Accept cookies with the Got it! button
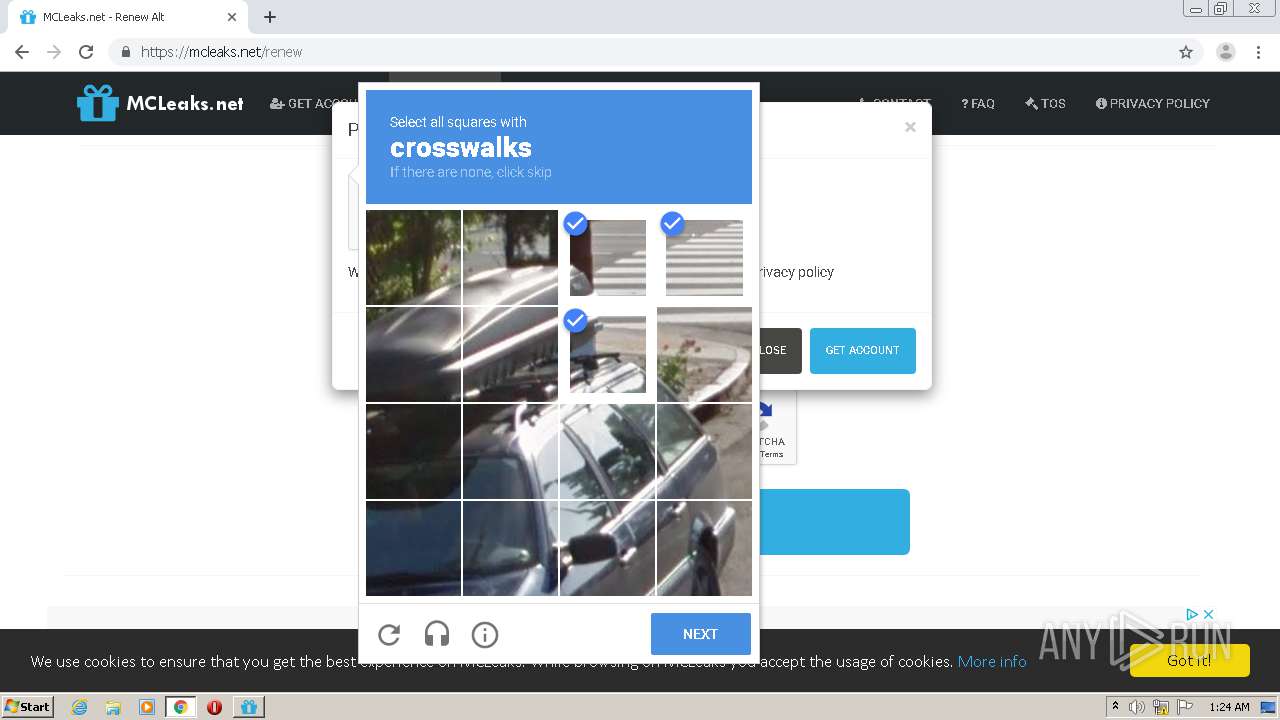 point(1189,660)
